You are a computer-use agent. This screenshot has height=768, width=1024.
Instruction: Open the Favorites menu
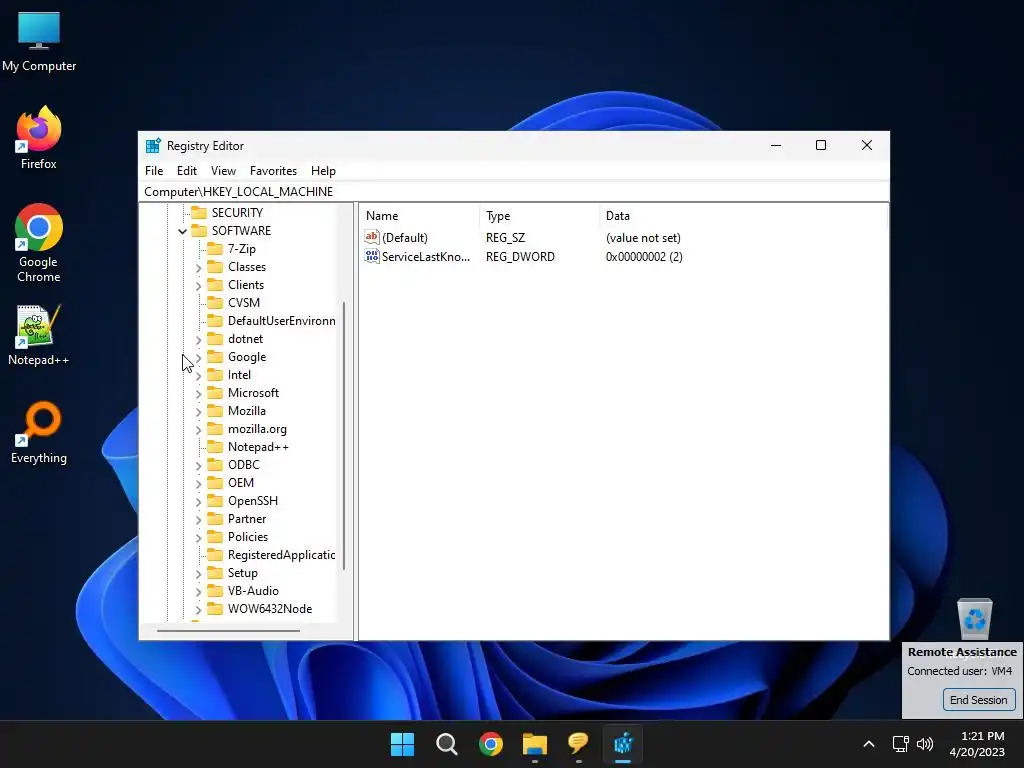coord(273,170)
